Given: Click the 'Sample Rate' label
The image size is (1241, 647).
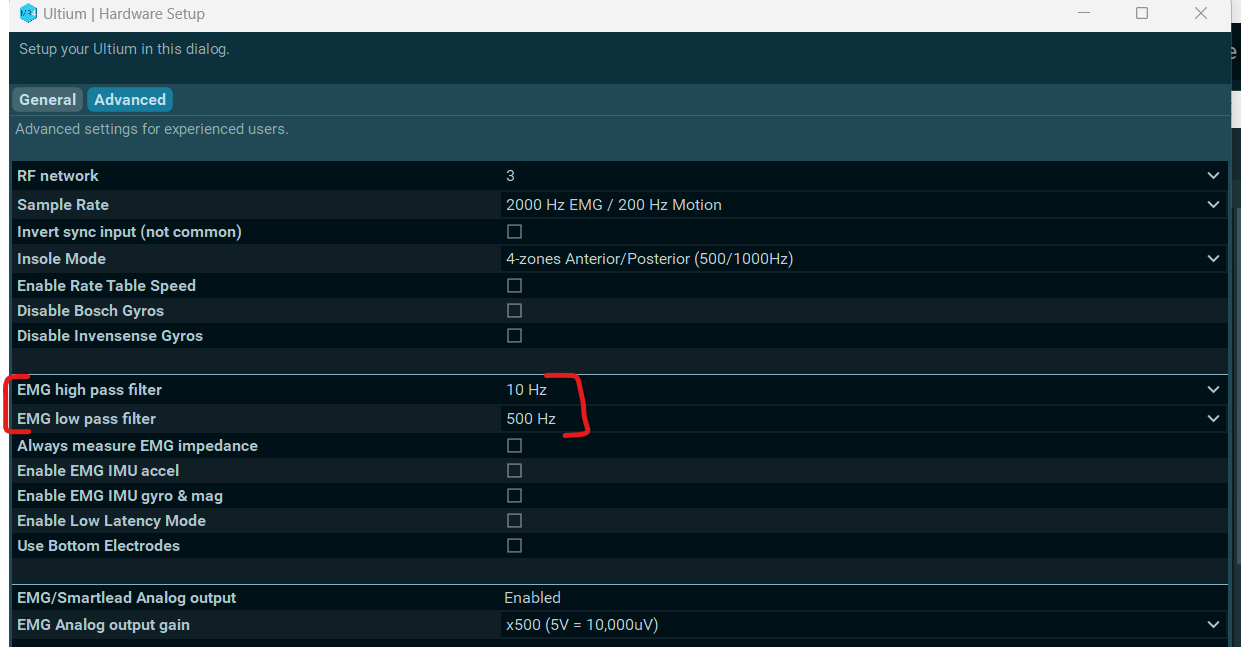Looking at the screenshot, I should [63, 205].
